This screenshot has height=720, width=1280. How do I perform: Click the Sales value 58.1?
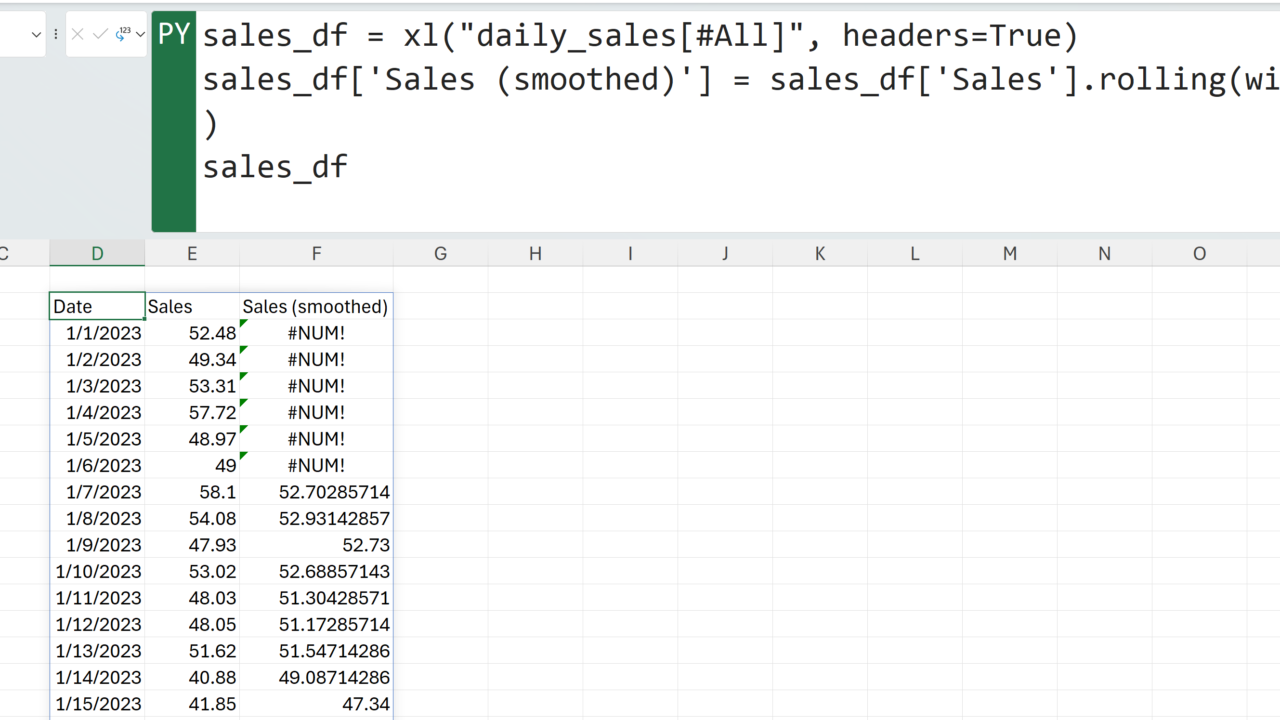192,492
